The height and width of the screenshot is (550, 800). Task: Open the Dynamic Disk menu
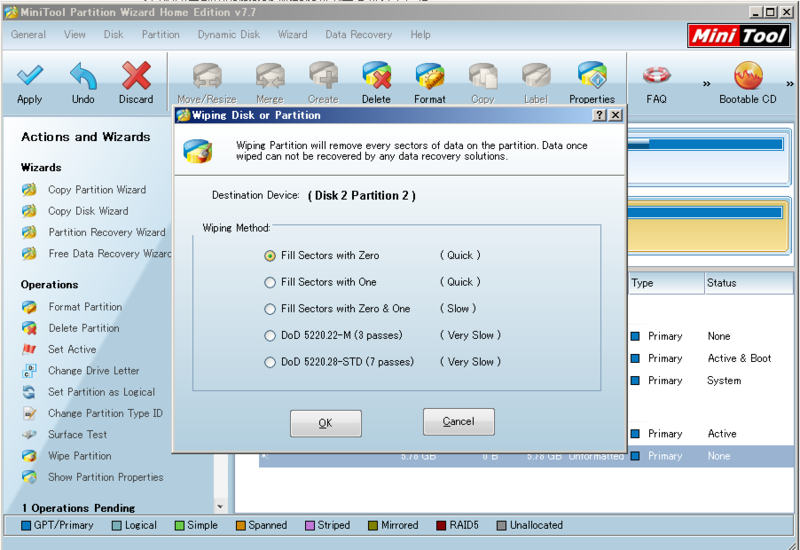click(x=229, y=35)
